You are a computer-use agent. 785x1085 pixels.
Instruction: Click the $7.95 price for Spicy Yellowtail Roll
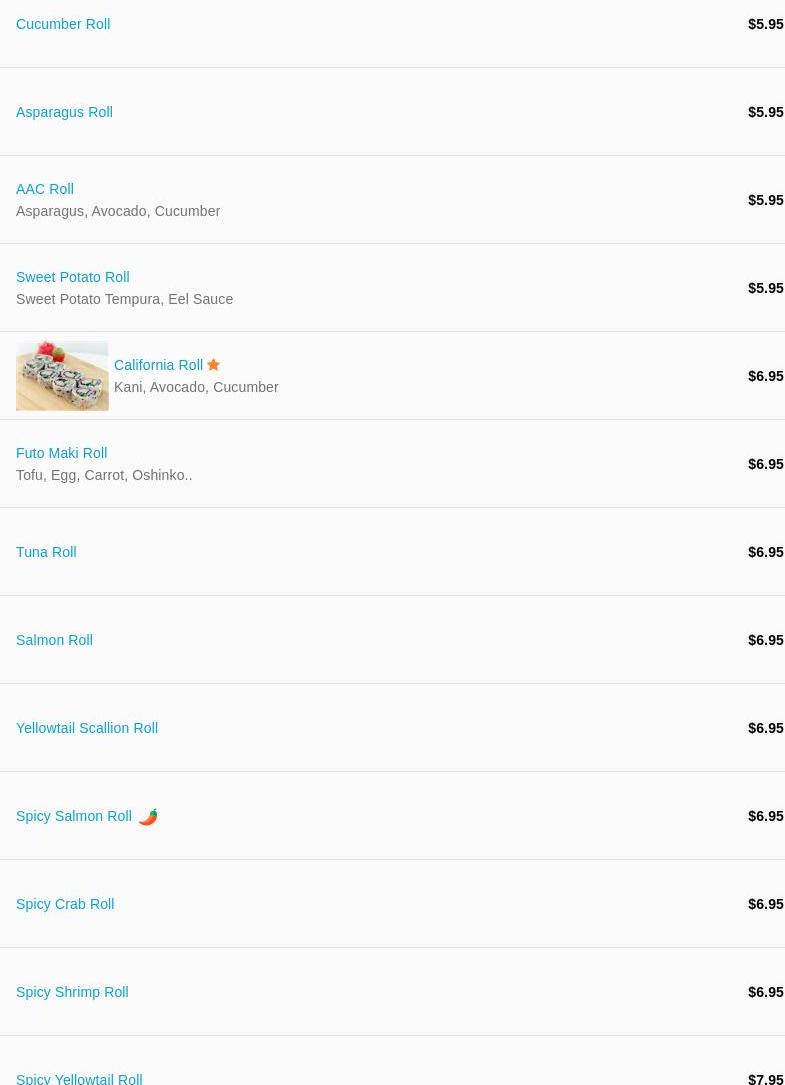[x=766, y=1079]
